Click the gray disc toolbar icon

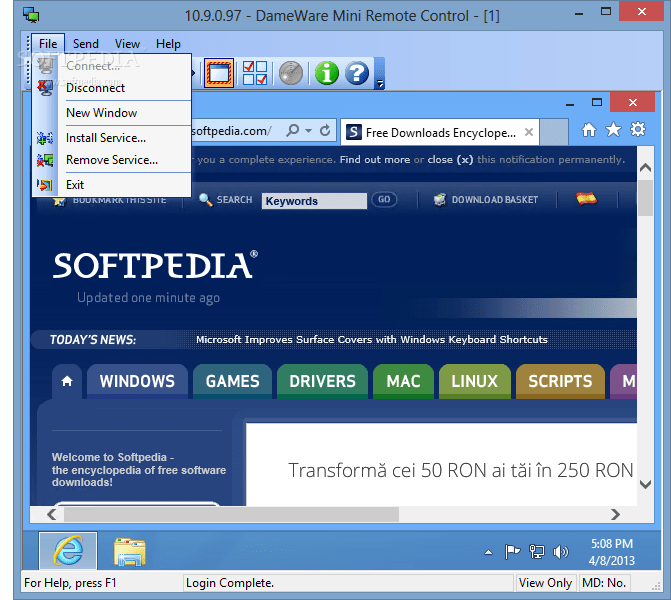click(x=291, y=73)
